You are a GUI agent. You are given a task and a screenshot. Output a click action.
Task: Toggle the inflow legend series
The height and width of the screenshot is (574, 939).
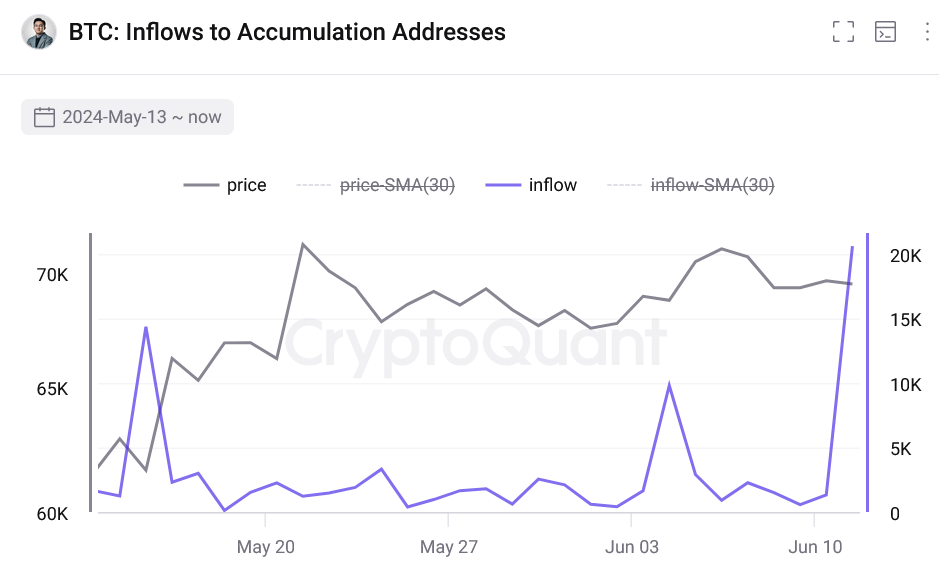click(531, 185)
